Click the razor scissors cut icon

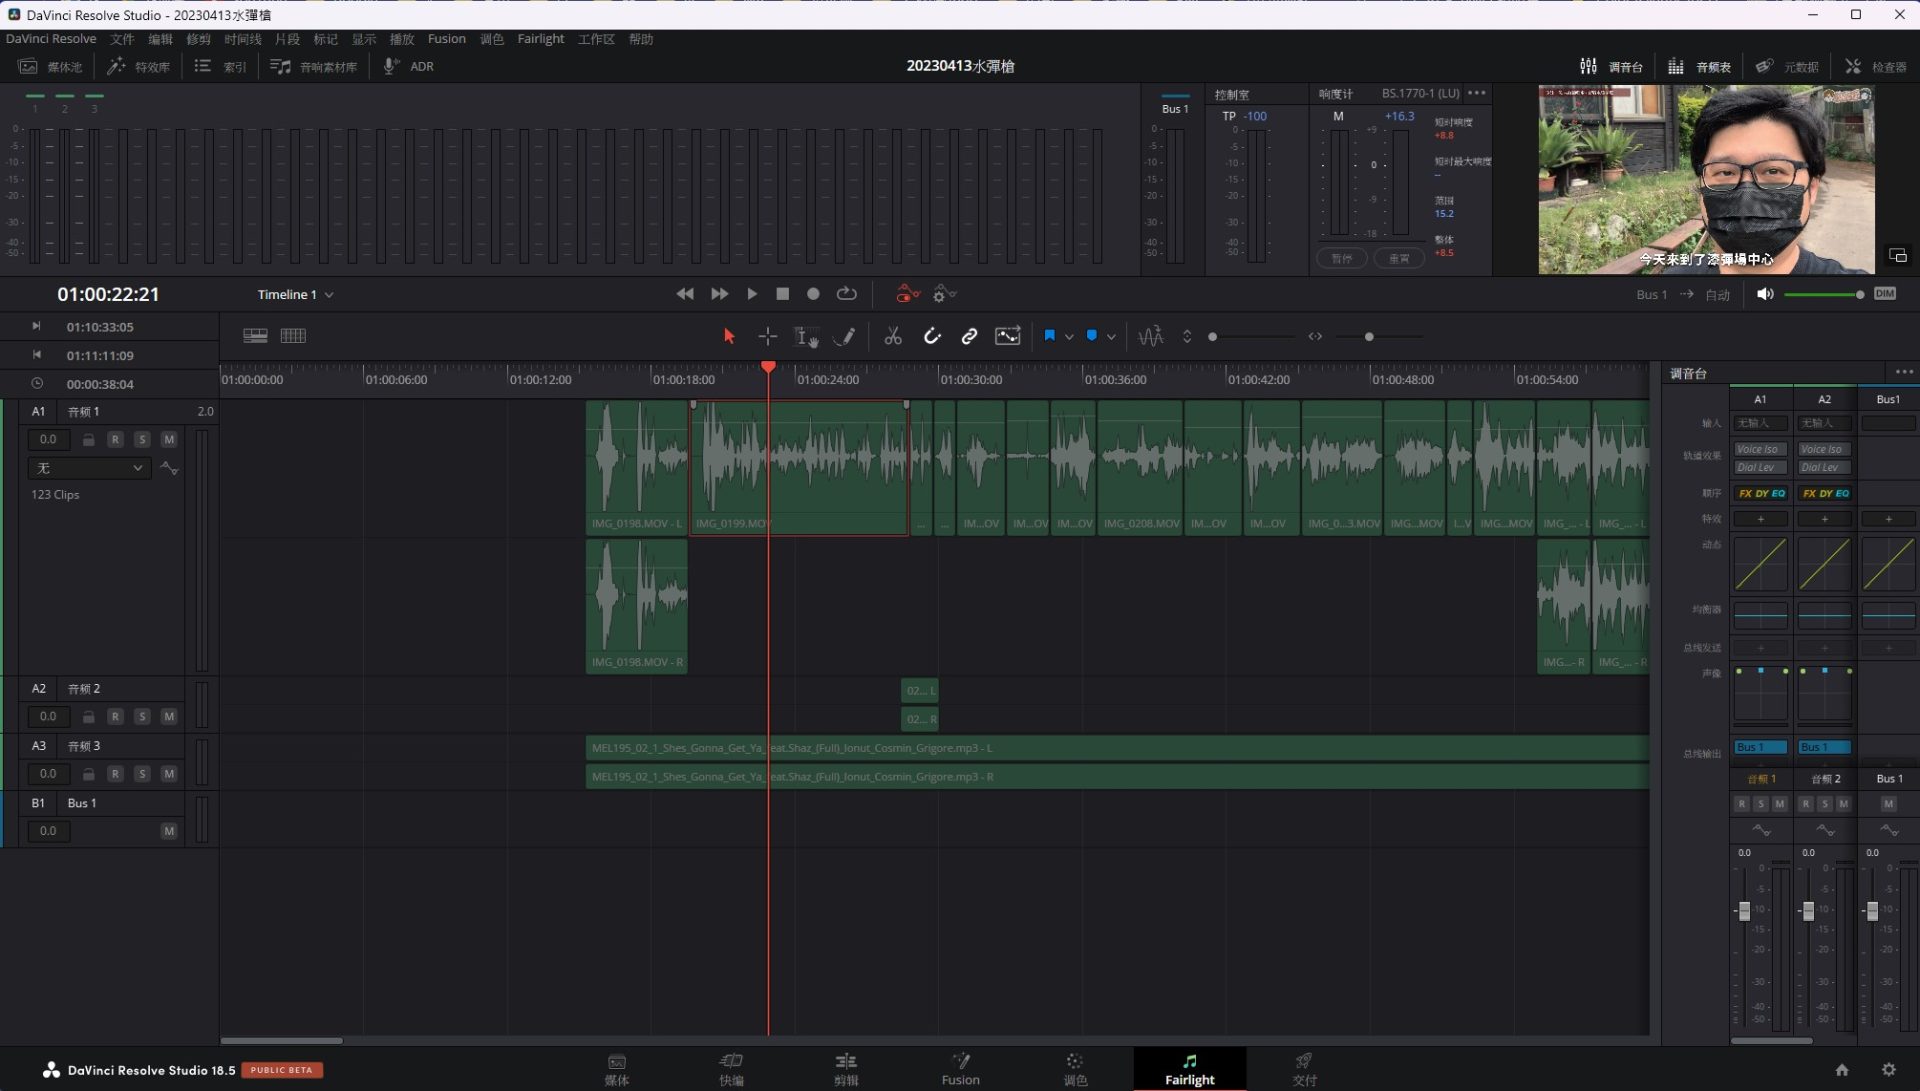point(893,336)
